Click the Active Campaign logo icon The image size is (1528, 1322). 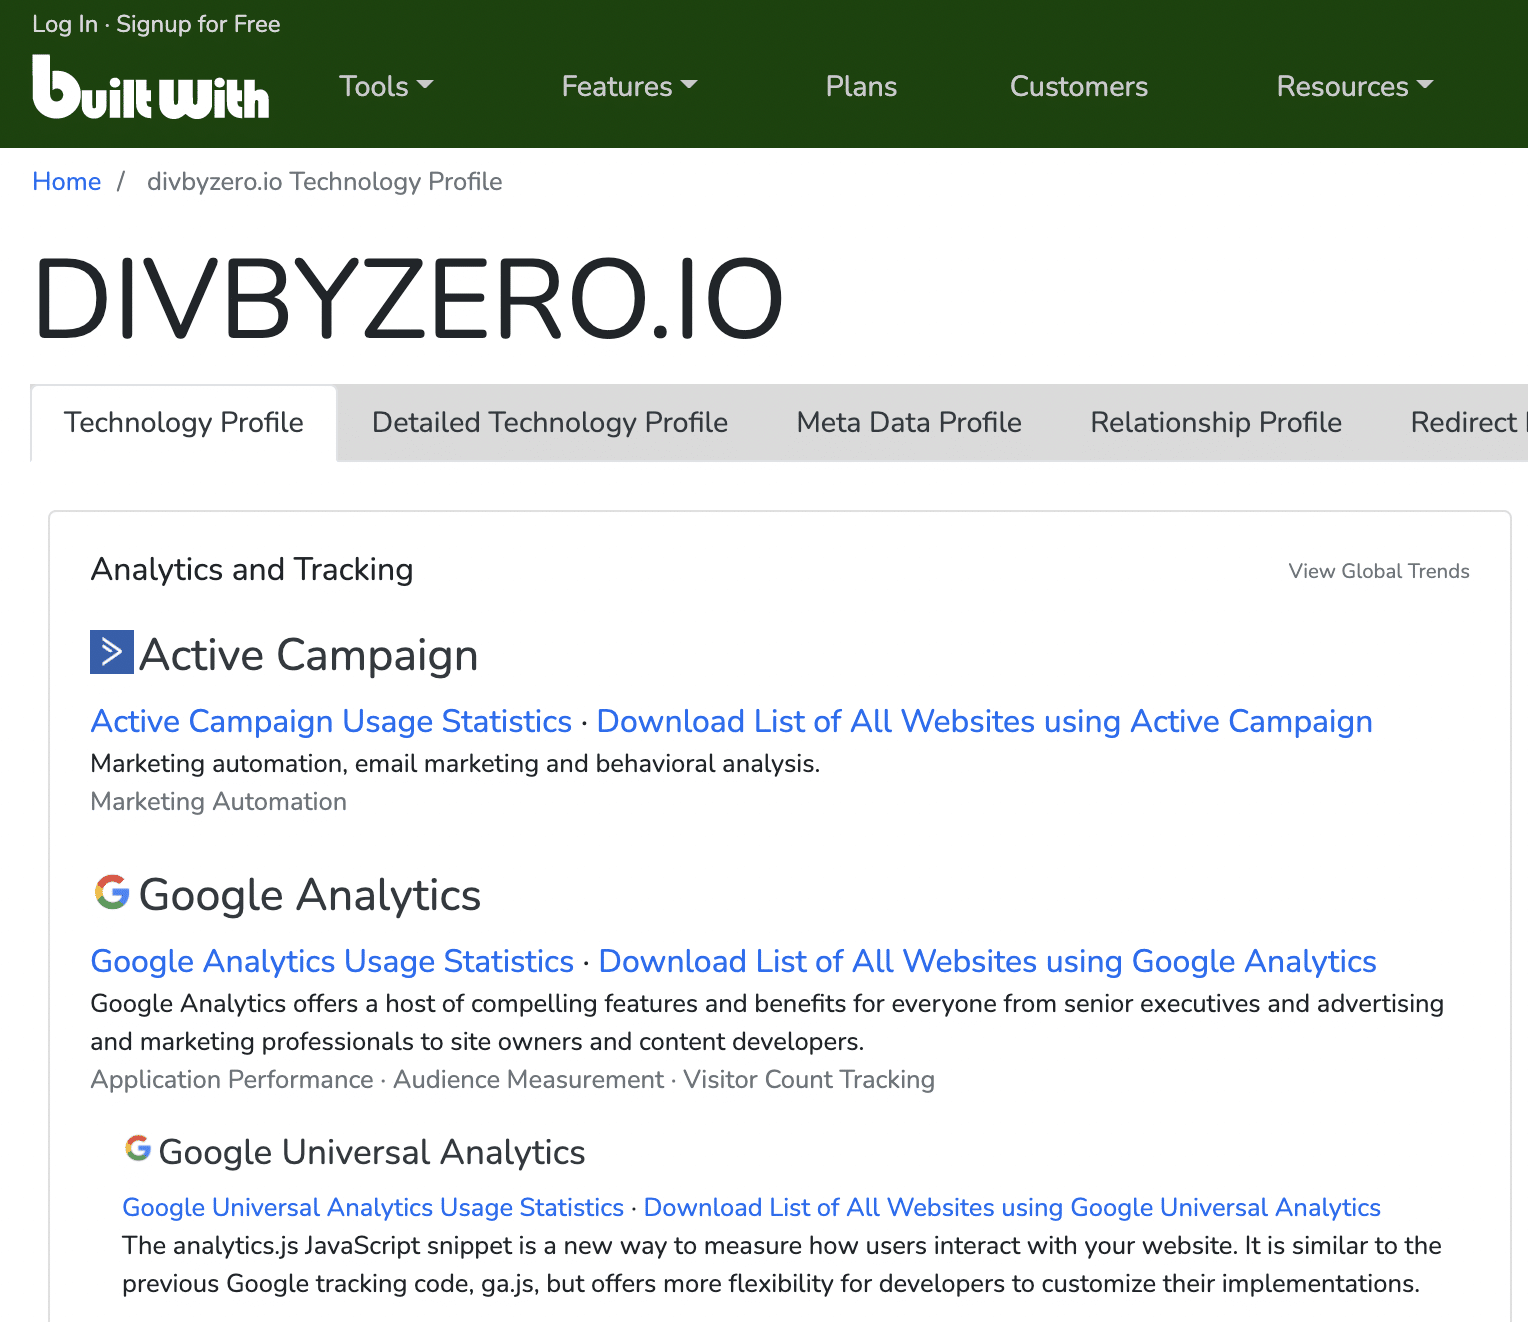pos(112,652)
